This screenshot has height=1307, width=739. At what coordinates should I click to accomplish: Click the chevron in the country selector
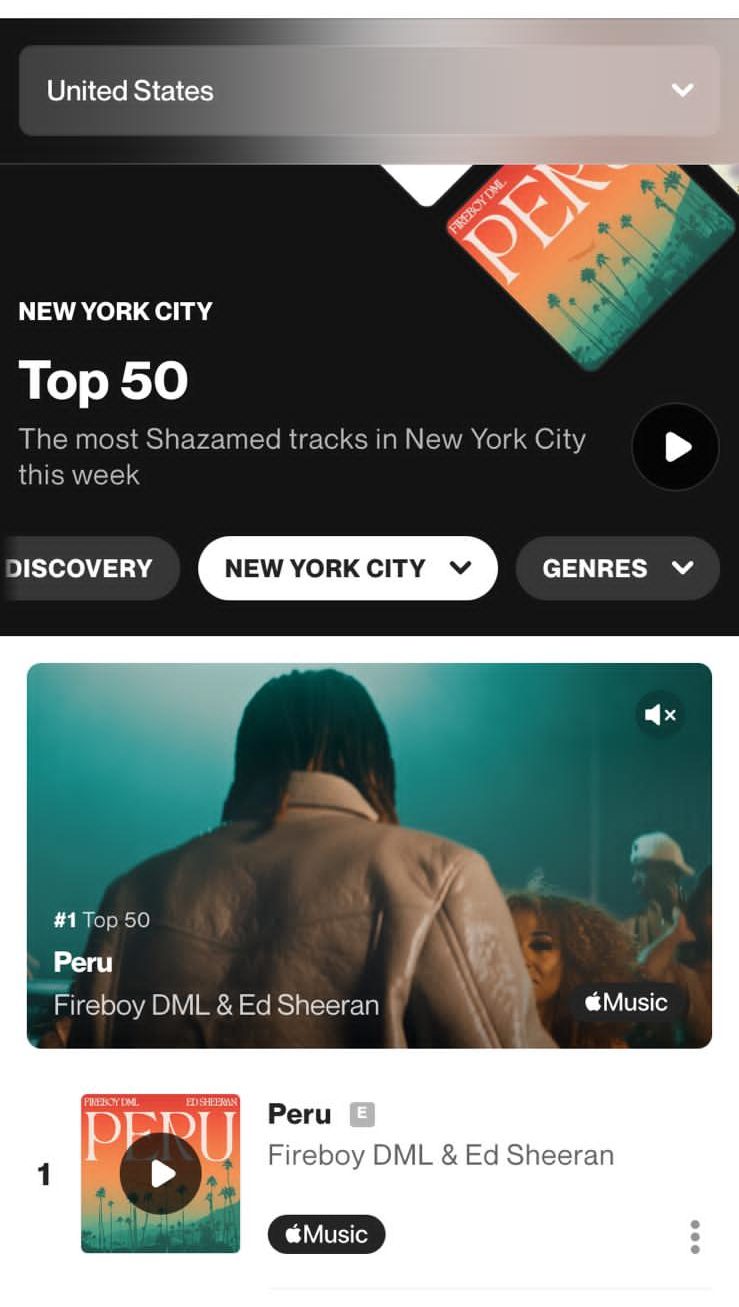pyautogui.click(x=683, y=90)
